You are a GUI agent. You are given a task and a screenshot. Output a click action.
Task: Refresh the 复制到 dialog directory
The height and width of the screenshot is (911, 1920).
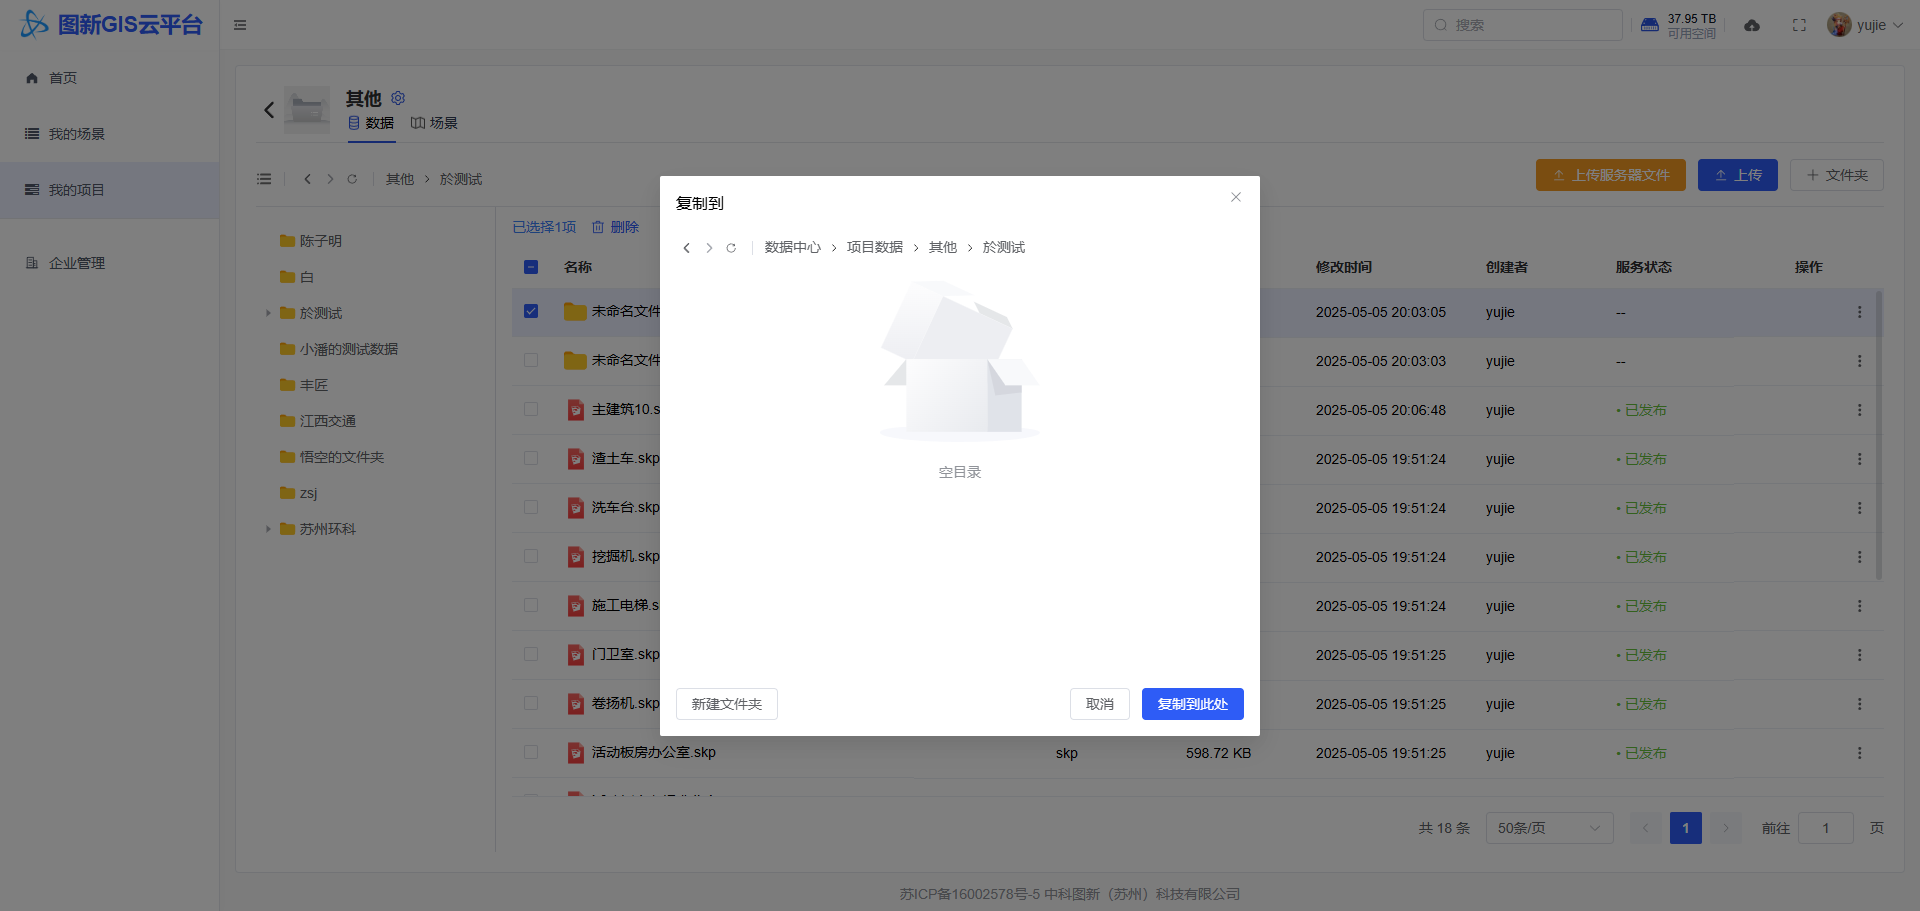coord(731,248)
